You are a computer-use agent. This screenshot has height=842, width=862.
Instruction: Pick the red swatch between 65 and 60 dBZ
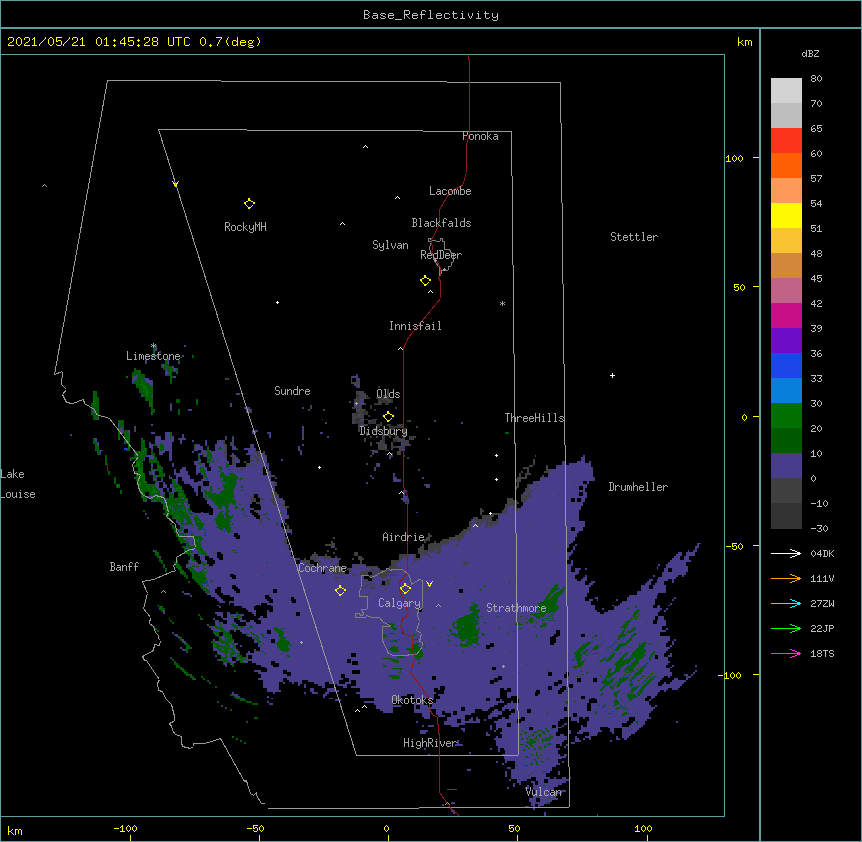pyautogui.click(x=786, y=140)
